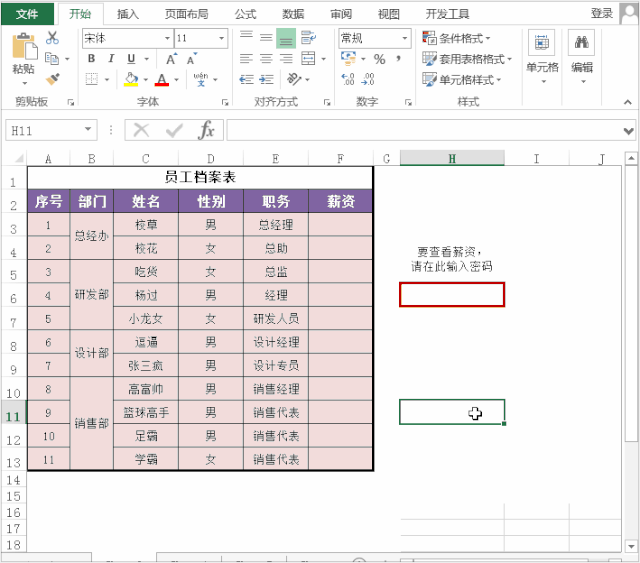The image size is (640, 563).
Task: Open the font size 11 dropdown
Action: [x=221, y=38]
